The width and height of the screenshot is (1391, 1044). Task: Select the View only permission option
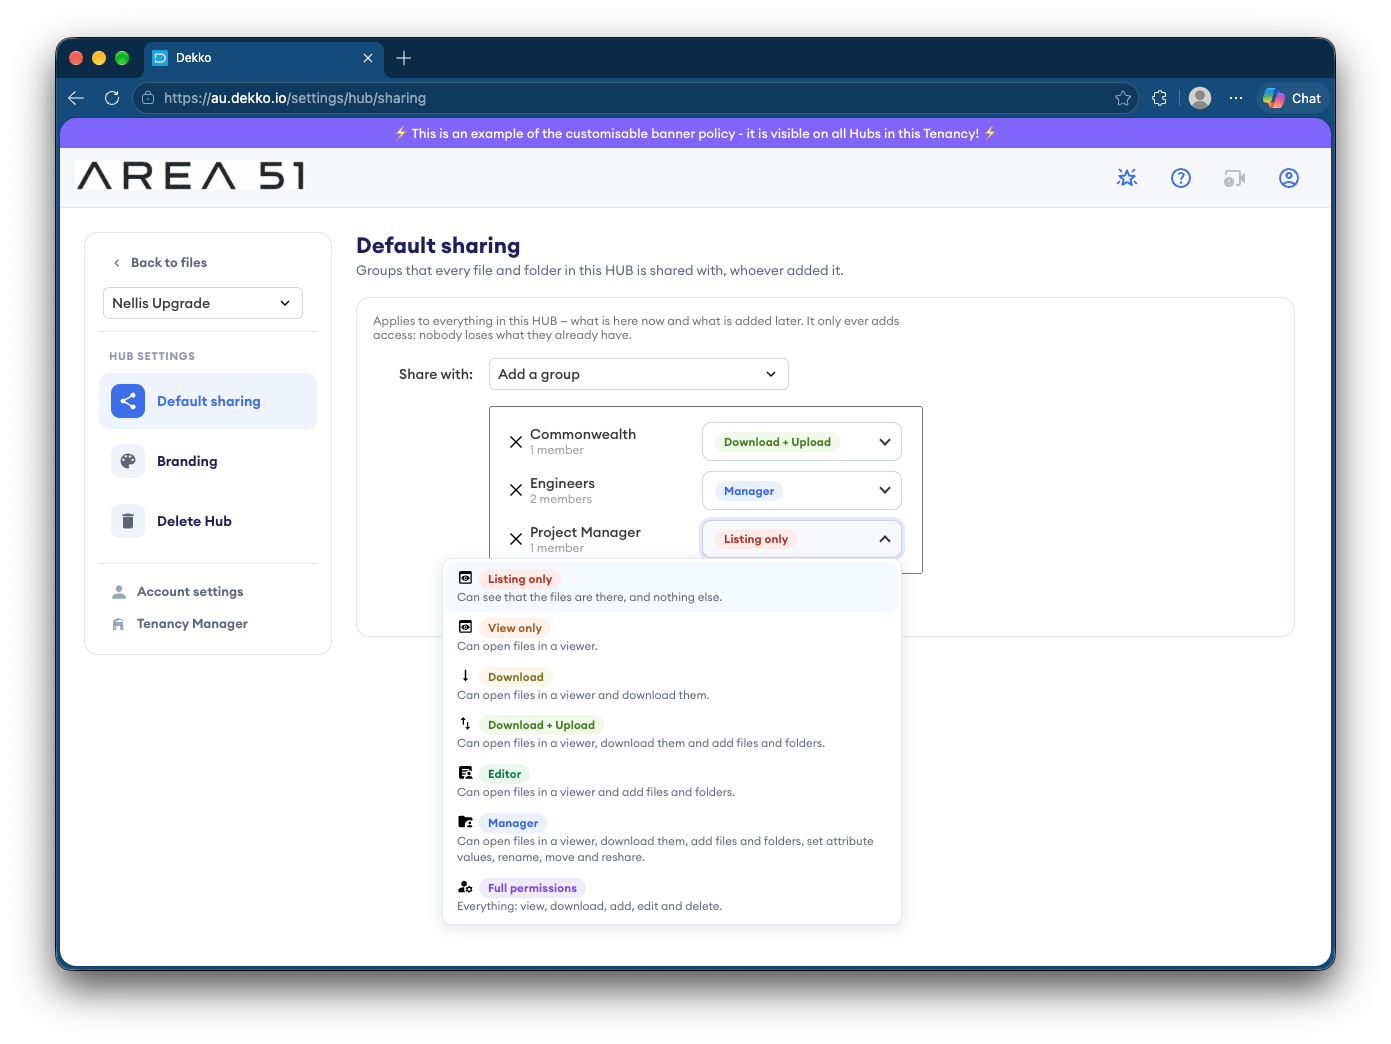[672, 636]
